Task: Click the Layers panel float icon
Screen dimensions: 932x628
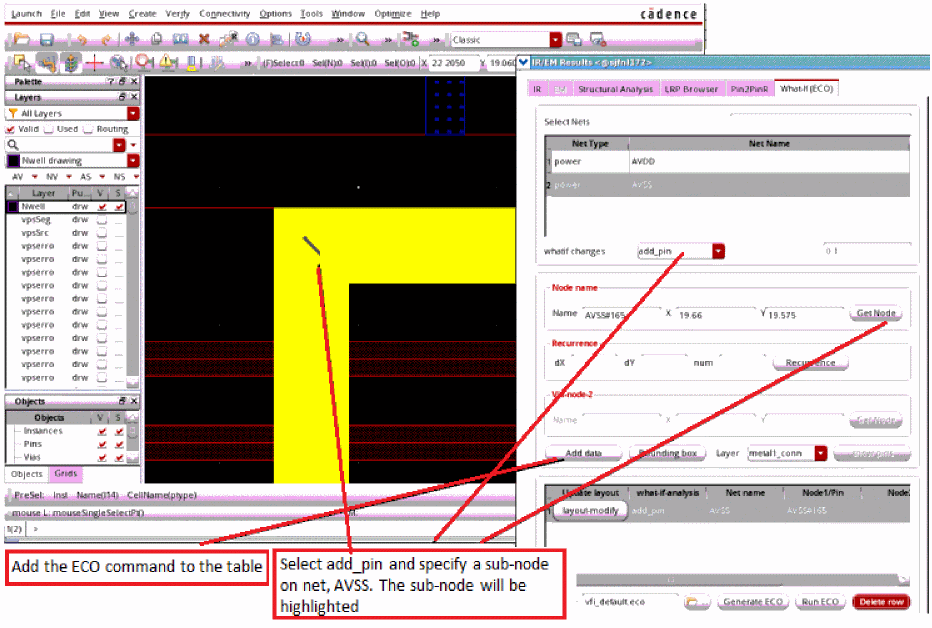Action: (x=122, y=97)
